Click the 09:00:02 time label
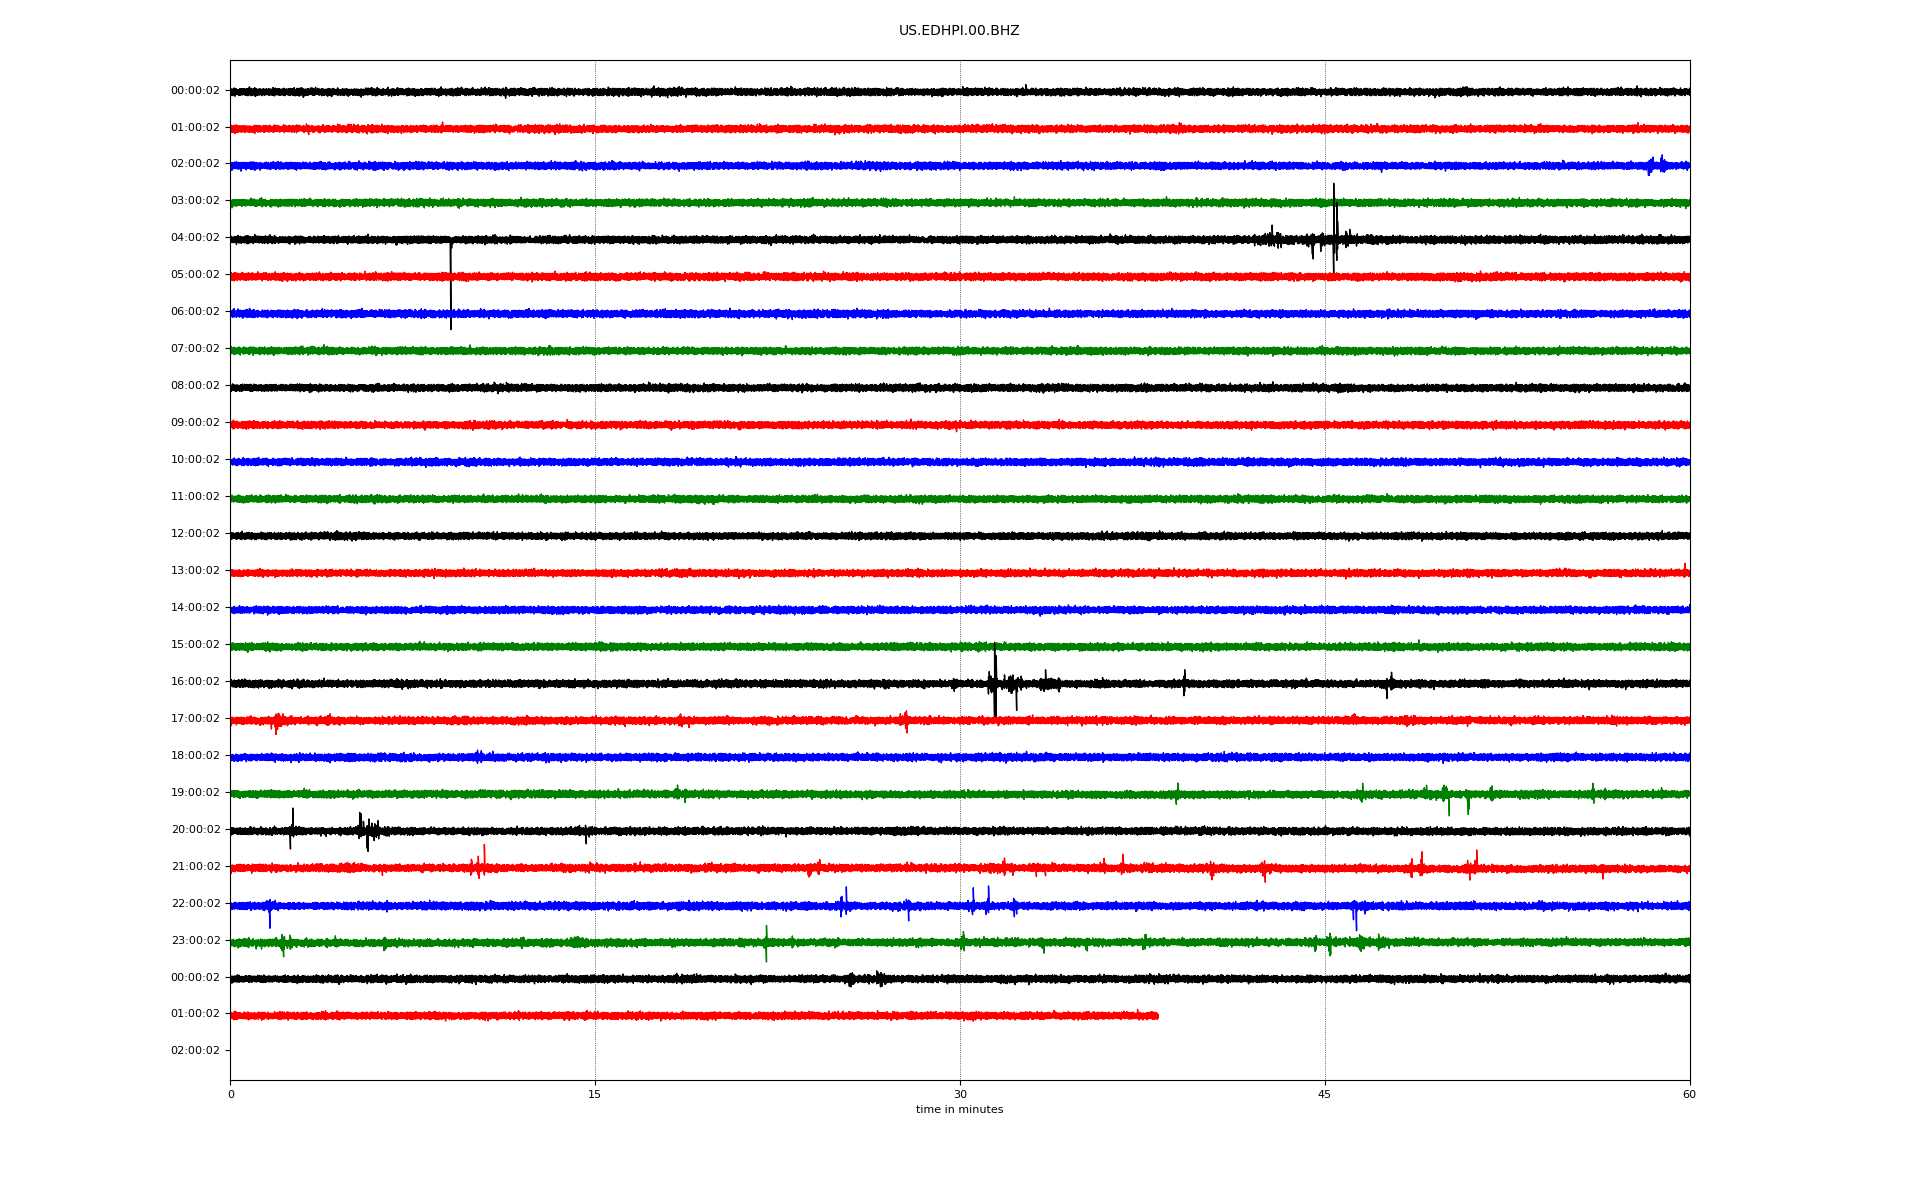 coord(195,423)
